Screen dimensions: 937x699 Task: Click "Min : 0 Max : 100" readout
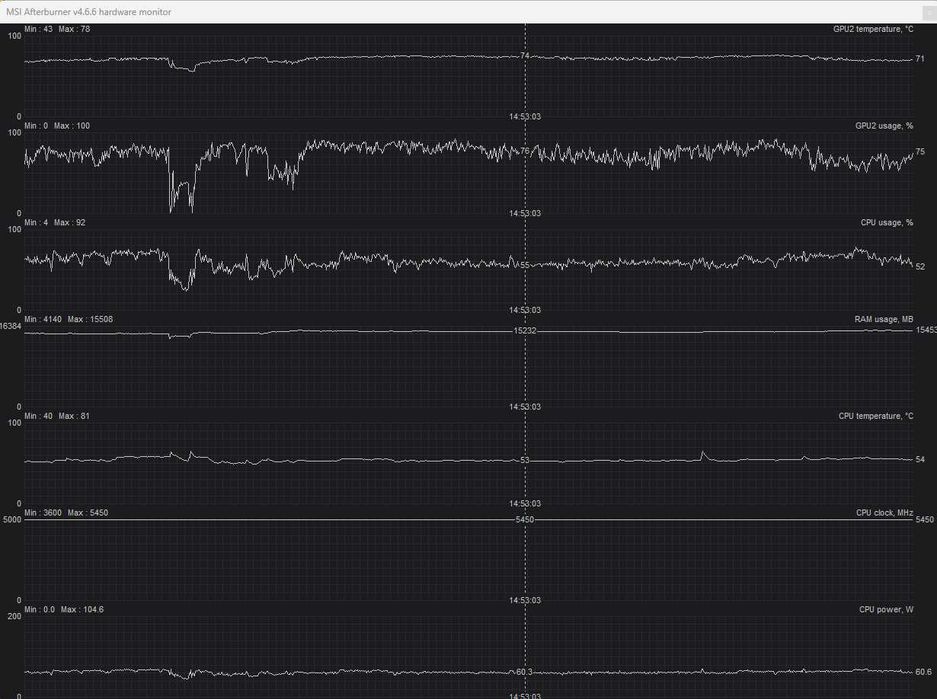pos(57,126)
